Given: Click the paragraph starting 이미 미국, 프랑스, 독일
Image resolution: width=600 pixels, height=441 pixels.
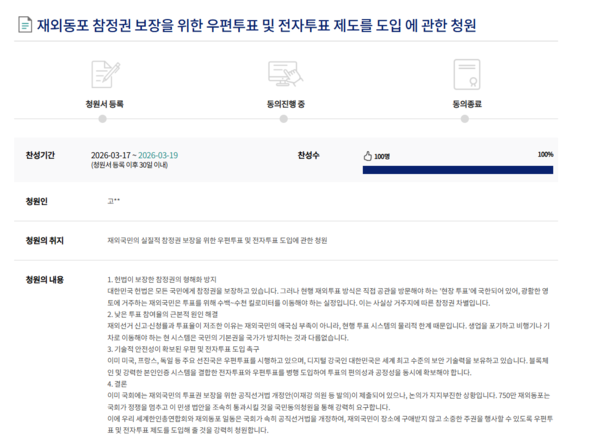Looking at the screenshot, I should tap(328, 366).
